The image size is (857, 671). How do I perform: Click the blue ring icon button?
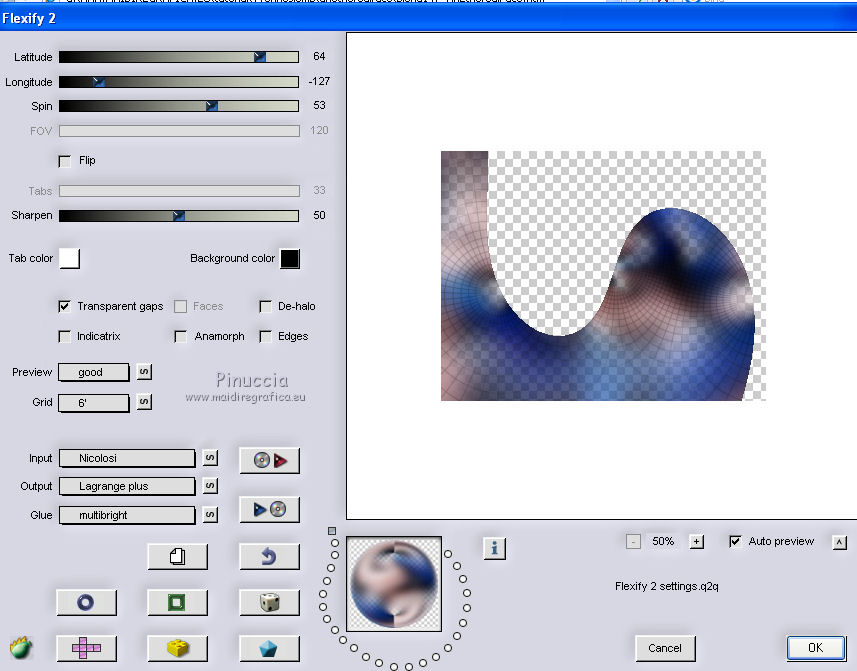86,602
